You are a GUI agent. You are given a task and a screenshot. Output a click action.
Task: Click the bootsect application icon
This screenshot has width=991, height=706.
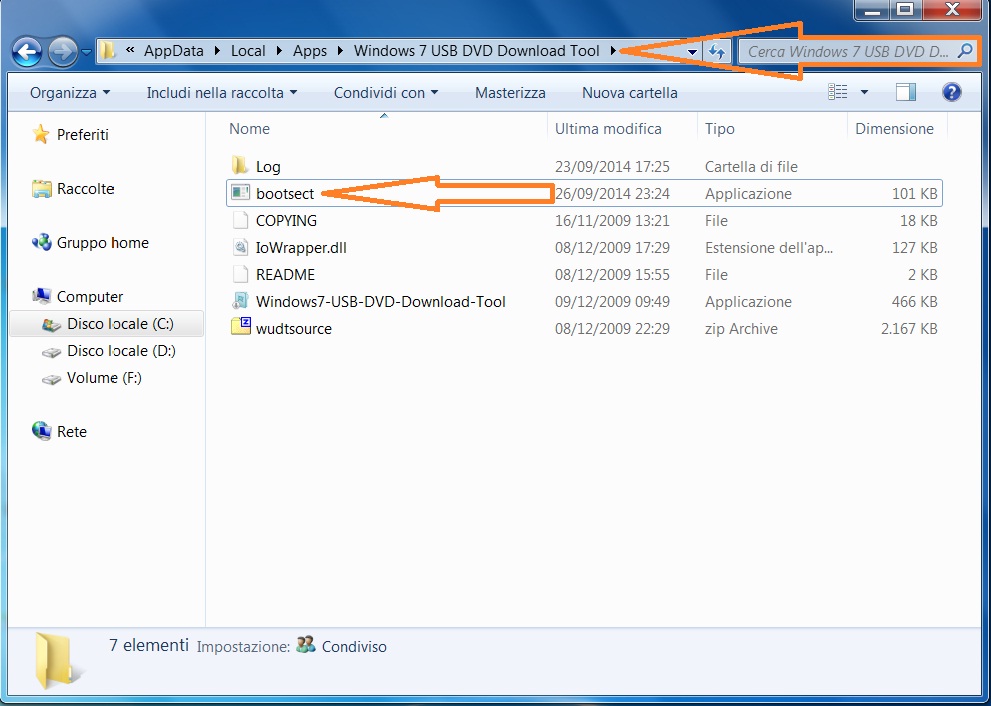240,192
